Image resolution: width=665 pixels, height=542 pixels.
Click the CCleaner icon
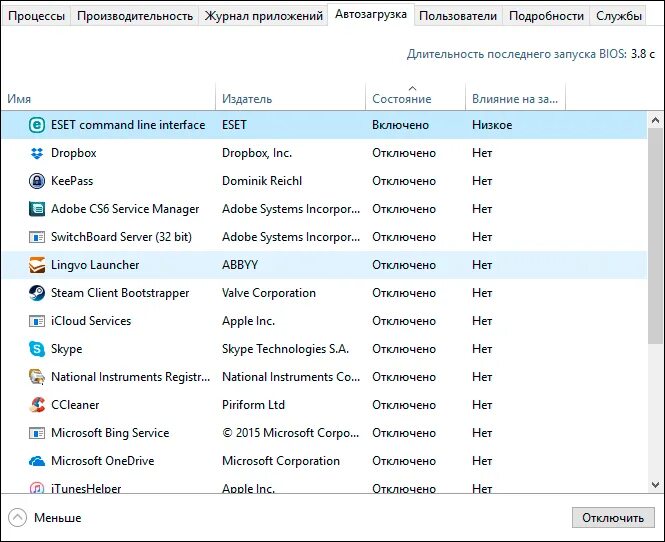(37, 405)
